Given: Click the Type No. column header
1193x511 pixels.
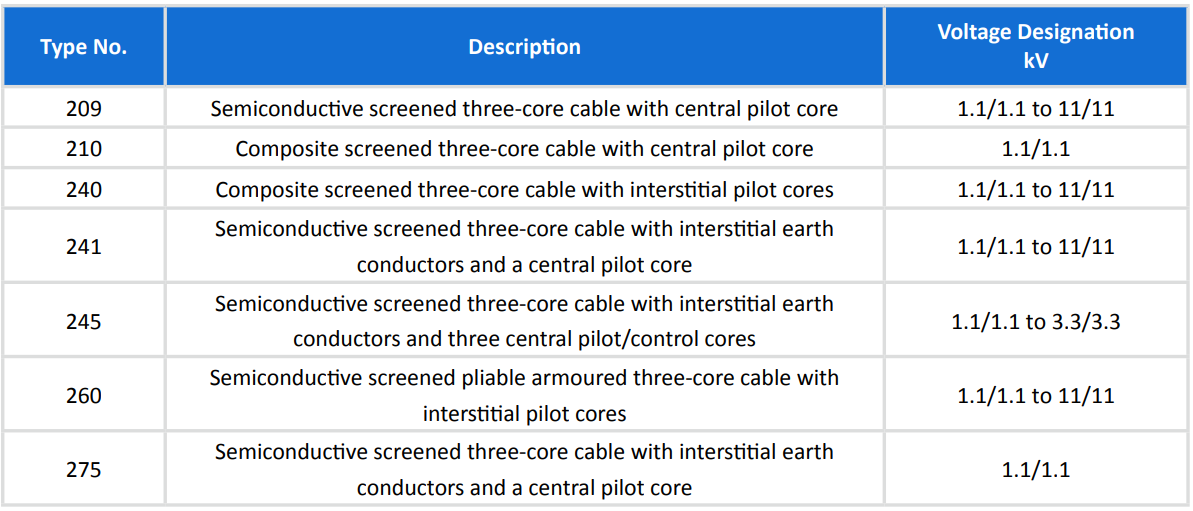Looking at the screenshot, I should click(84, 47).
